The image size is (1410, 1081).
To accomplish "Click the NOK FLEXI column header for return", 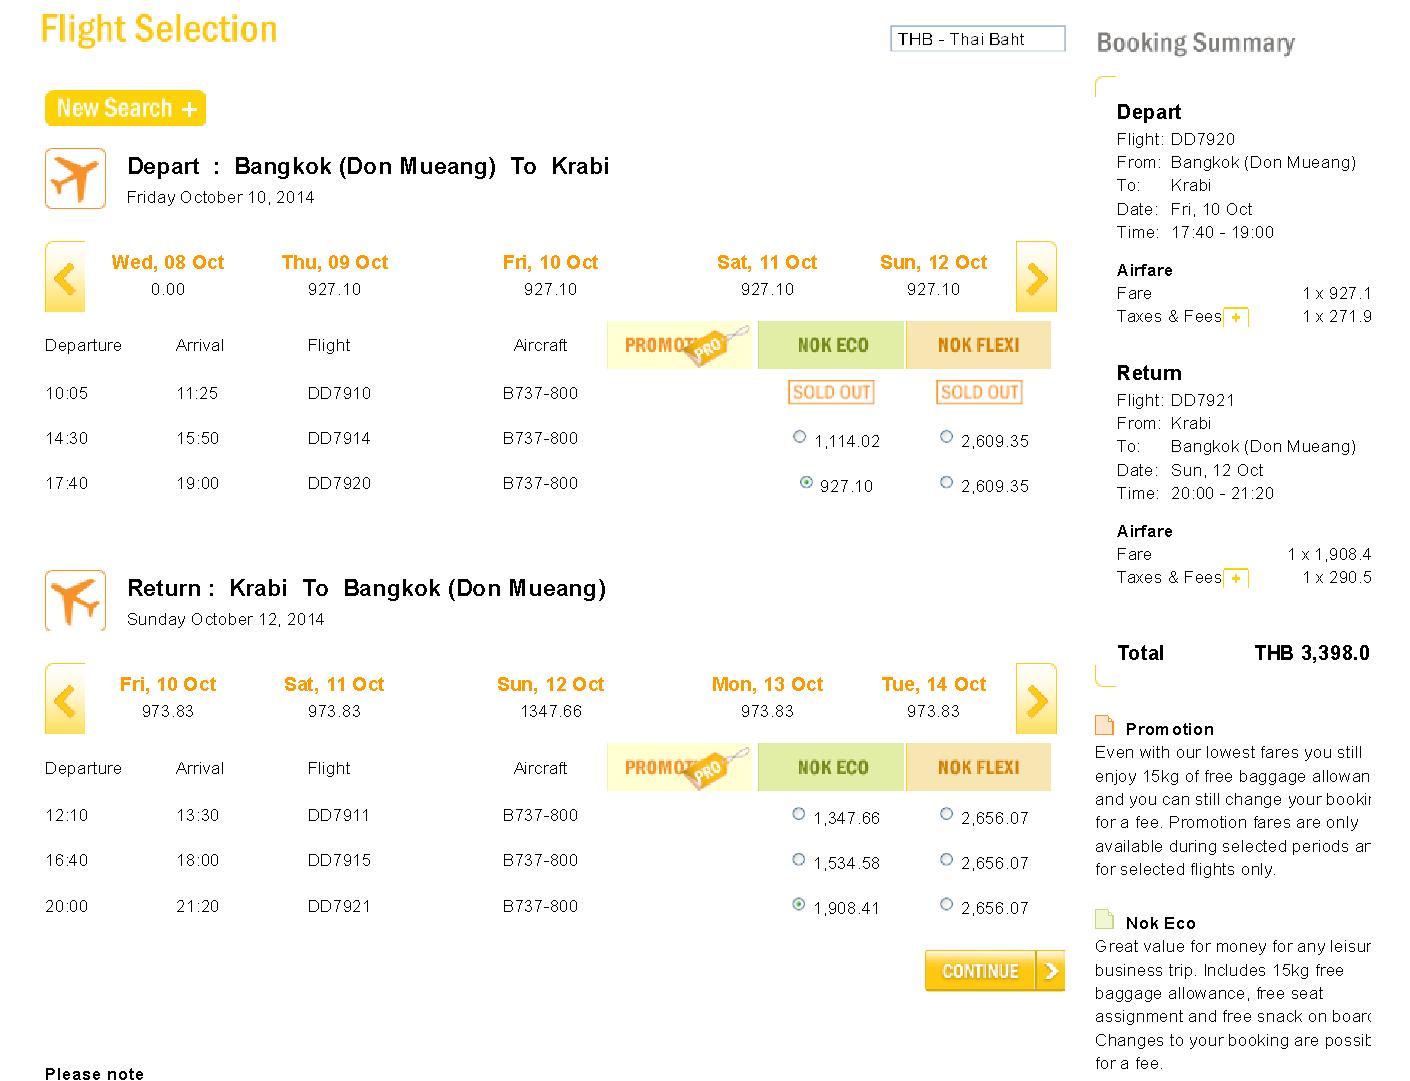I will coord(978,767).
